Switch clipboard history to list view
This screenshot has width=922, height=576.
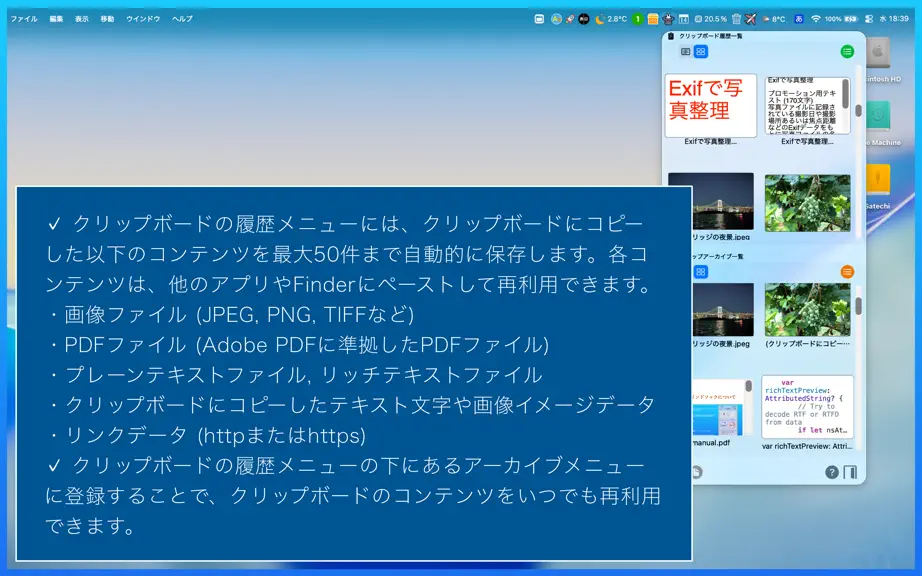tap(685, 52)
